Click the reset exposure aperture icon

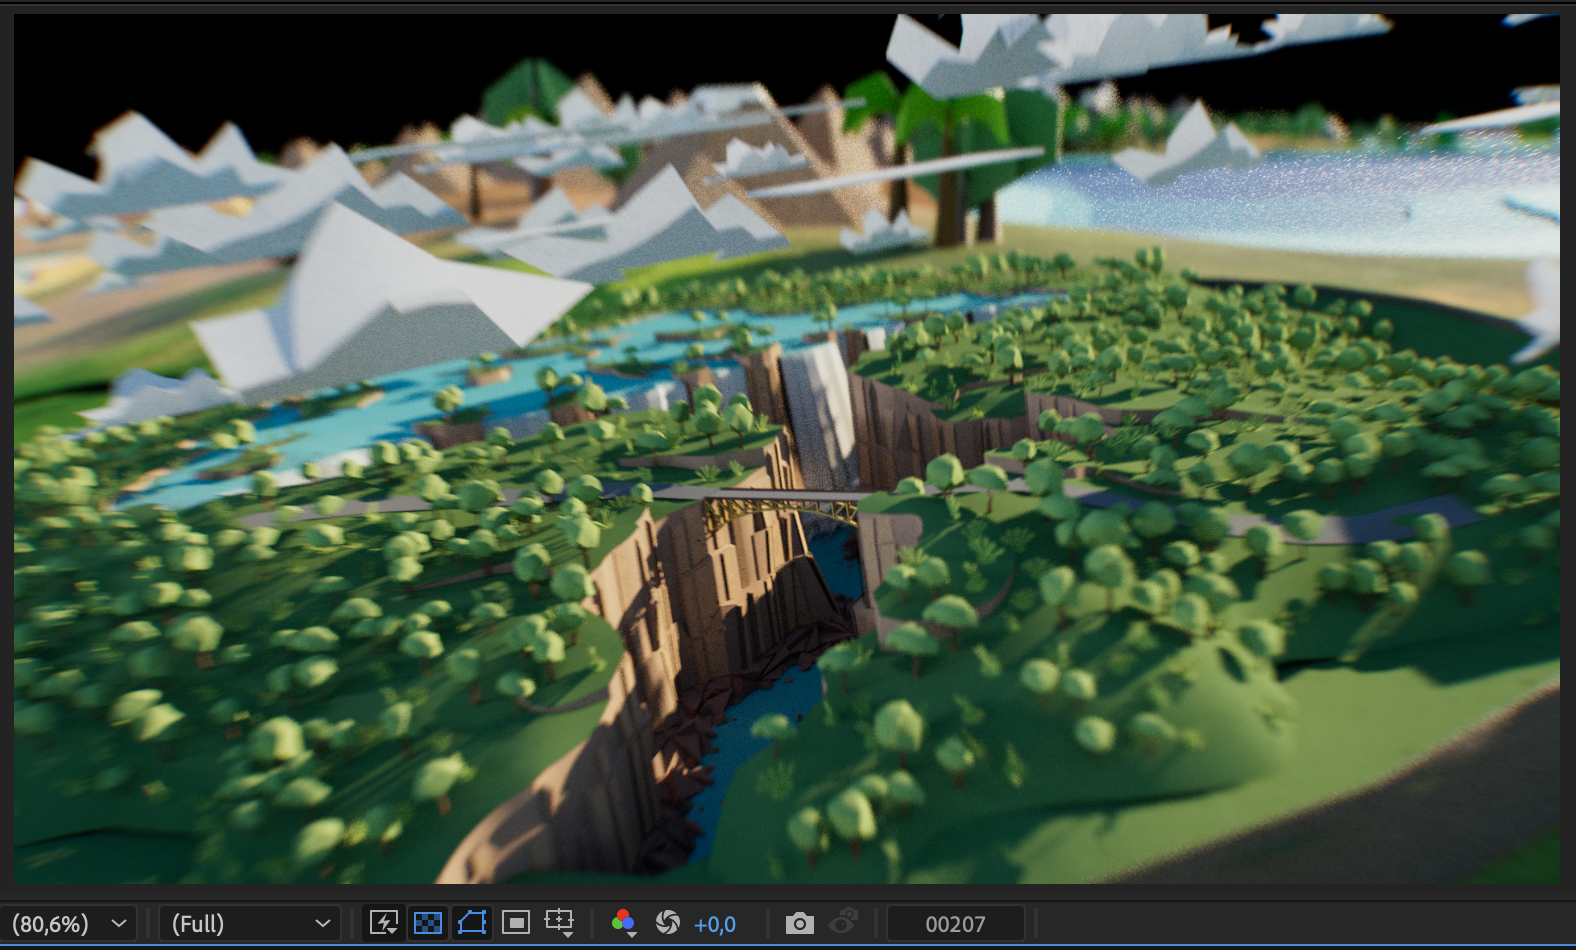click(668, 922)
